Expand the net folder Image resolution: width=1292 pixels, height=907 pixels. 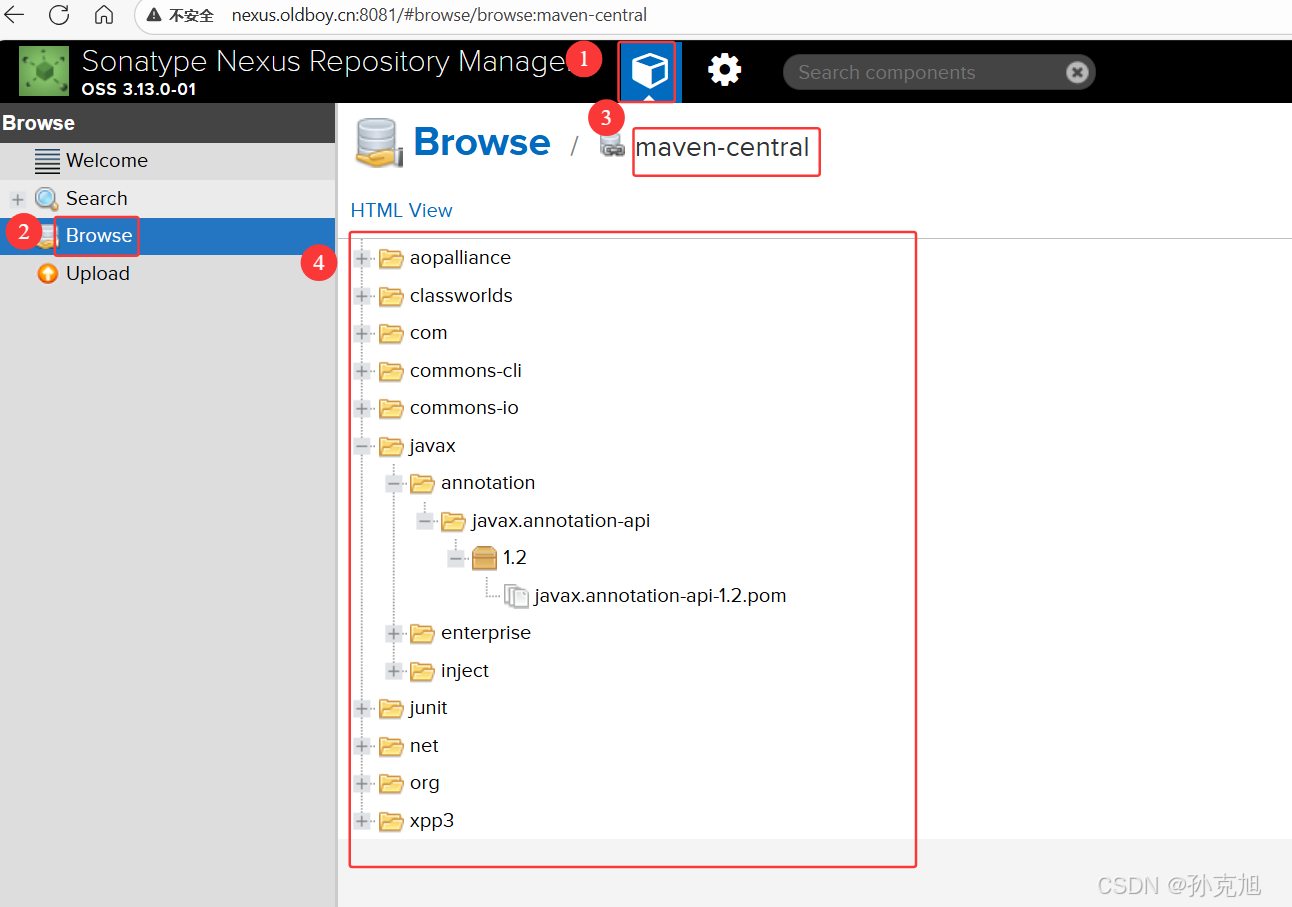362,746
